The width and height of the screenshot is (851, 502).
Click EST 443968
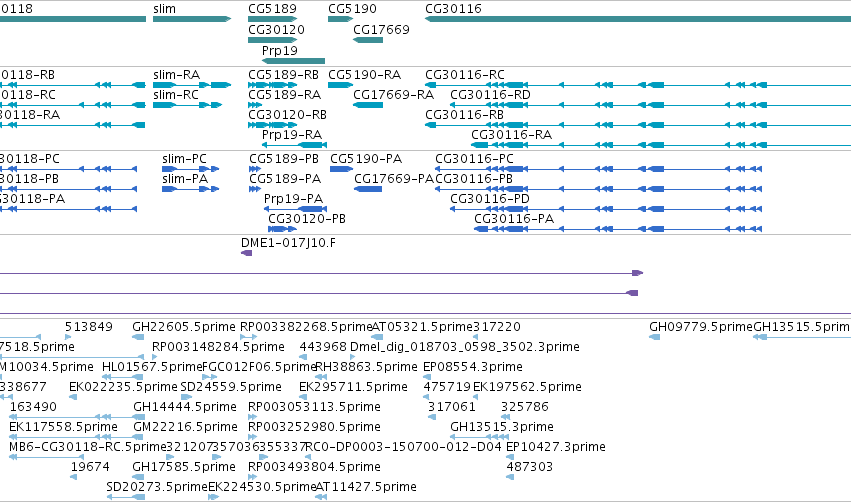(x=323, y=347)
